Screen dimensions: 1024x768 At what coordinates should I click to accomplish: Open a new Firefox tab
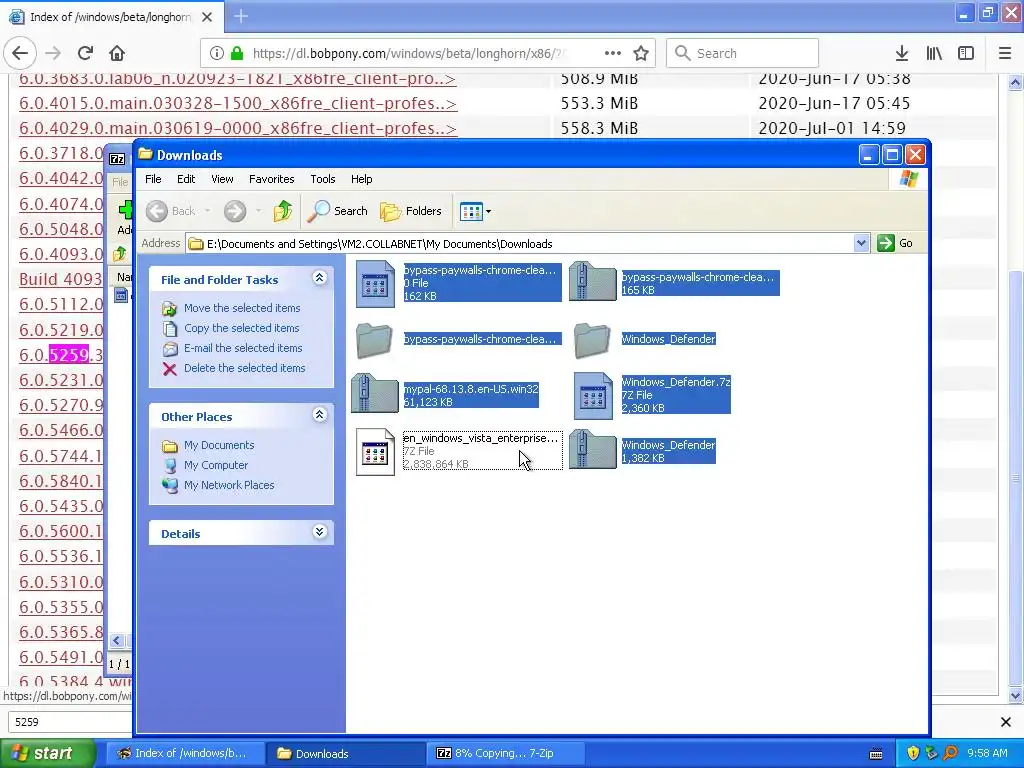coord(240,16)
